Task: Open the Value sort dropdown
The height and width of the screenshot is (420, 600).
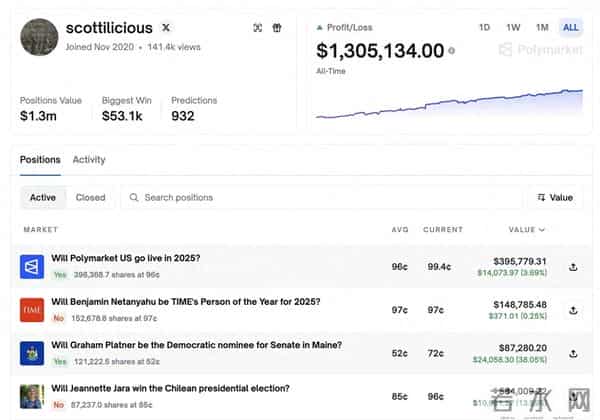Action: pyautogui.click(x=555, y=198)
